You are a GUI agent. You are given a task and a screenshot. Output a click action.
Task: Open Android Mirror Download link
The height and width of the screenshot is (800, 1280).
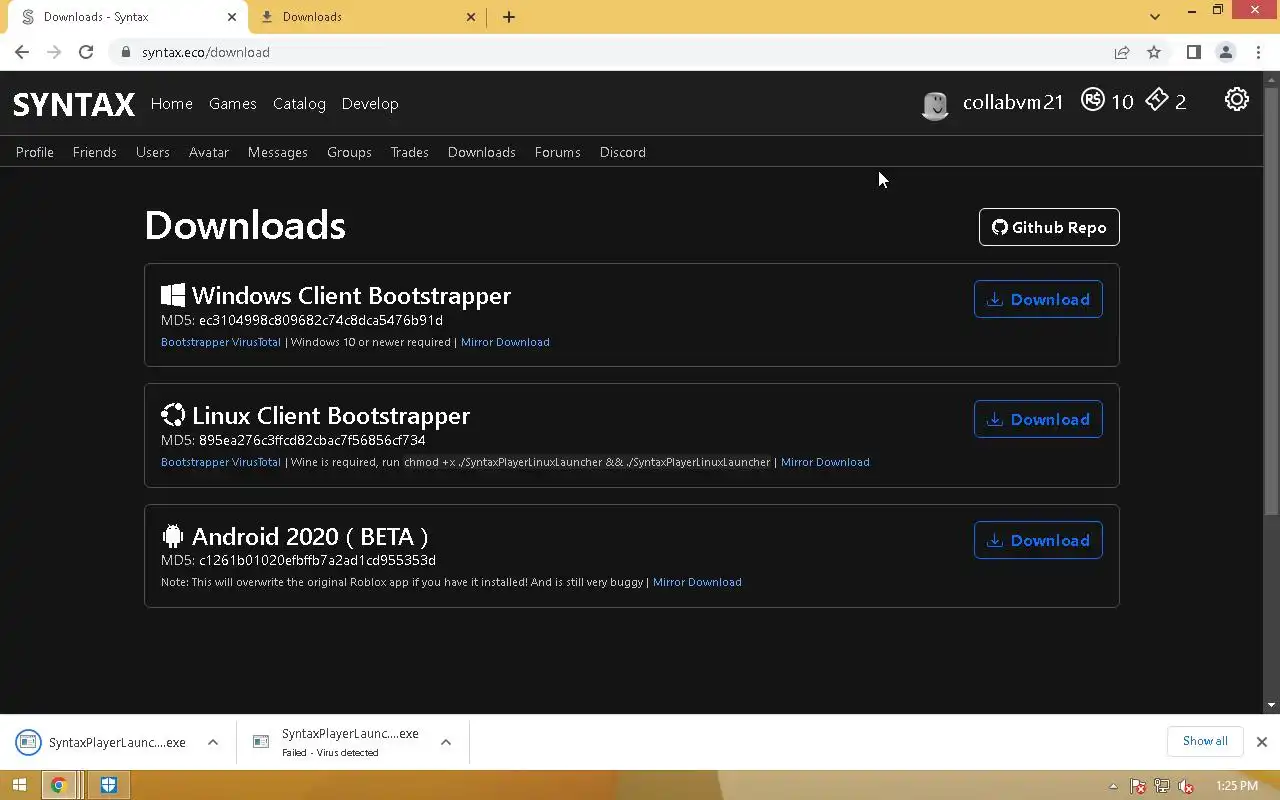[697, 582]
